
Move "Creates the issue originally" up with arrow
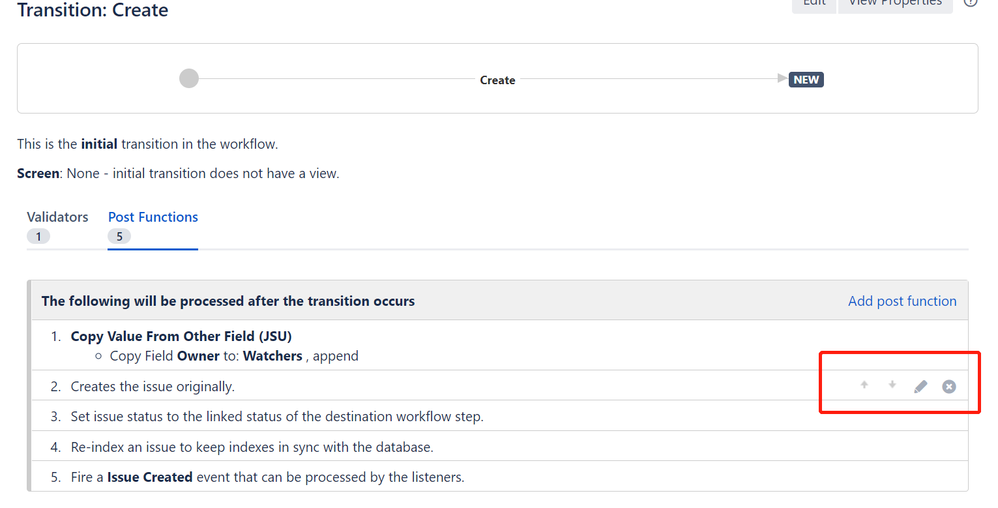pyautogui.click(x=864, y=385)
